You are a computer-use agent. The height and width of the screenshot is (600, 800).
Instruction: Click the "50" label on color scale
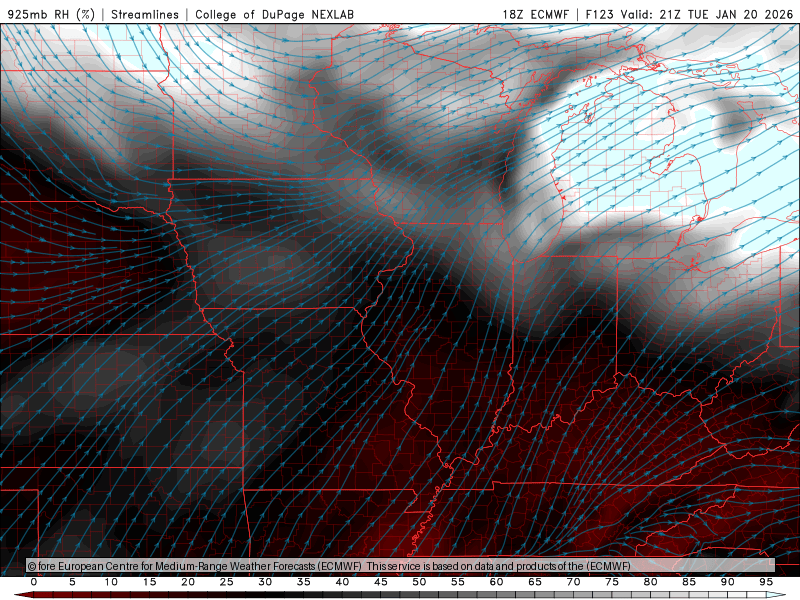pos(419,582)
